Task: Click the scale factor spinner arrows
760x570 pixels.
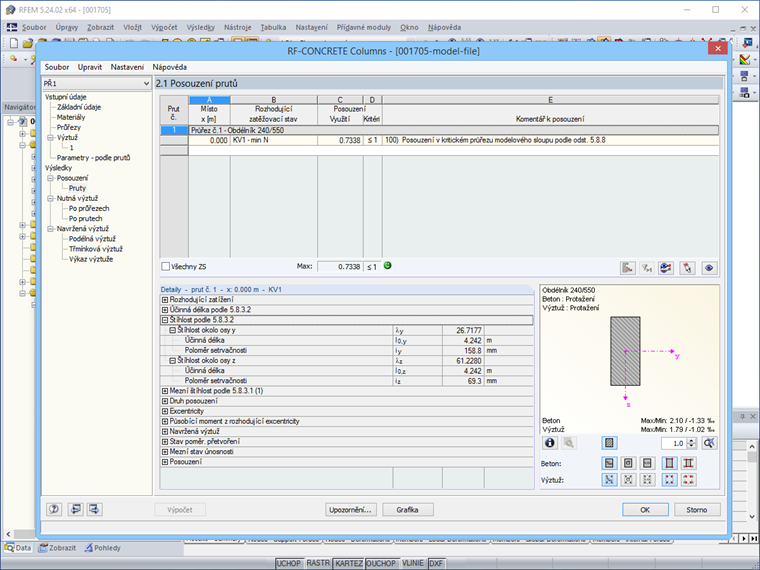Action: click(693, 443)
